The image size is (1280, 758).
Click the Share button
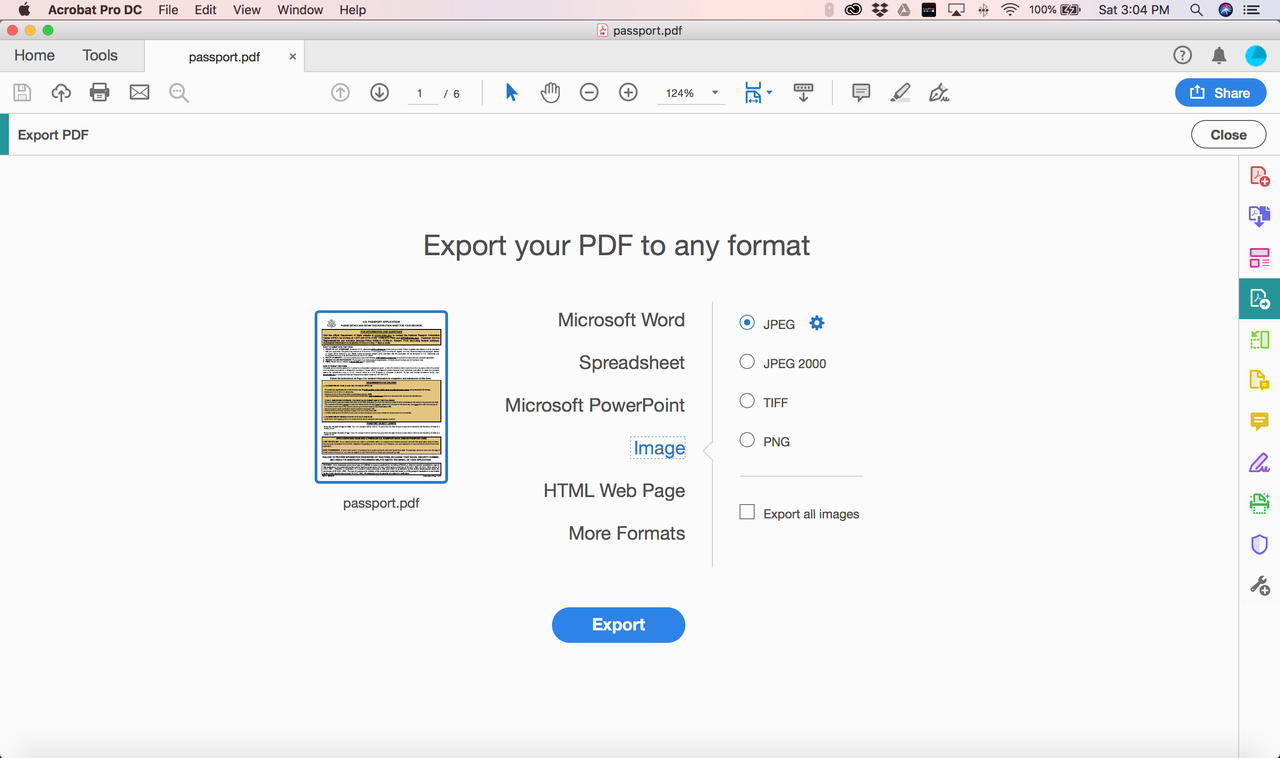[x=1220, y=93]
